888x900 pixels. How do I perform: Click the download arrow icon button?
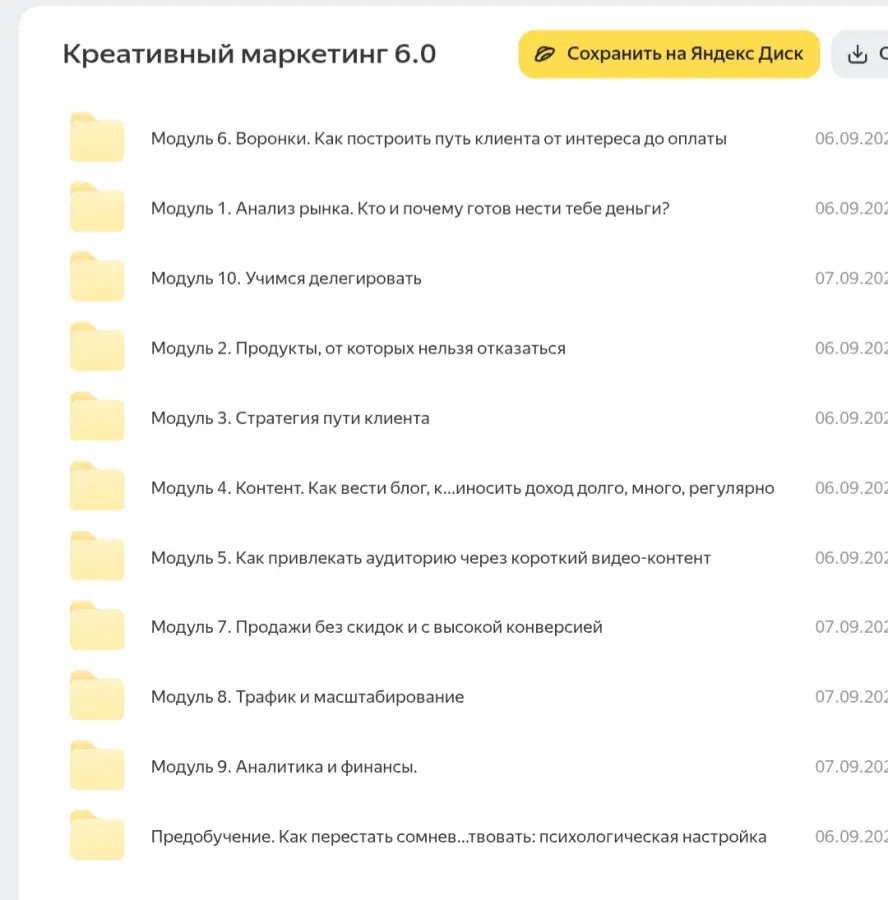859,54
